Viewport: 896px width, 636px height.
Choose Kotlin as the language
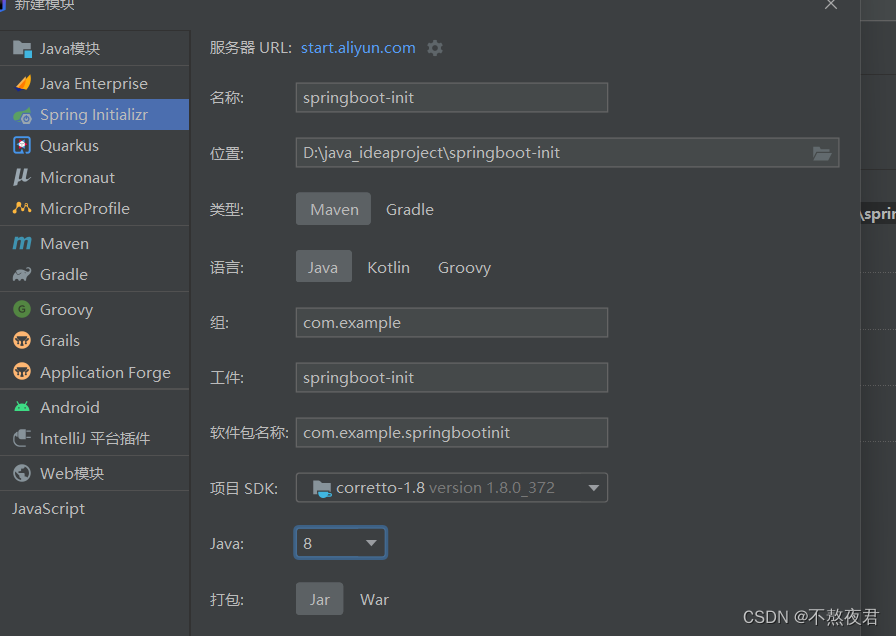pos(389,267)
